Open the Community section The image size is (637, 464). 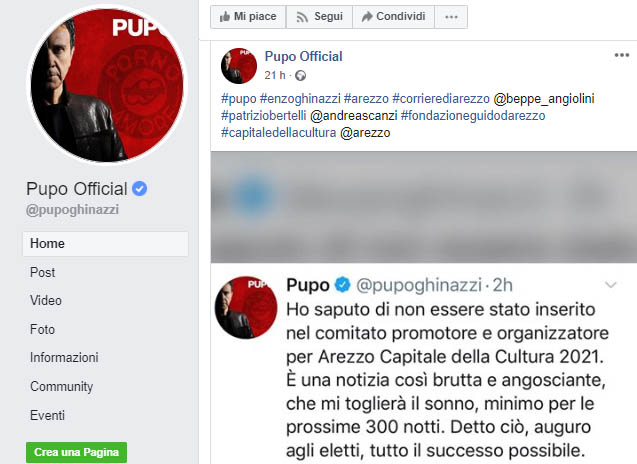click(x=61, y=386)
